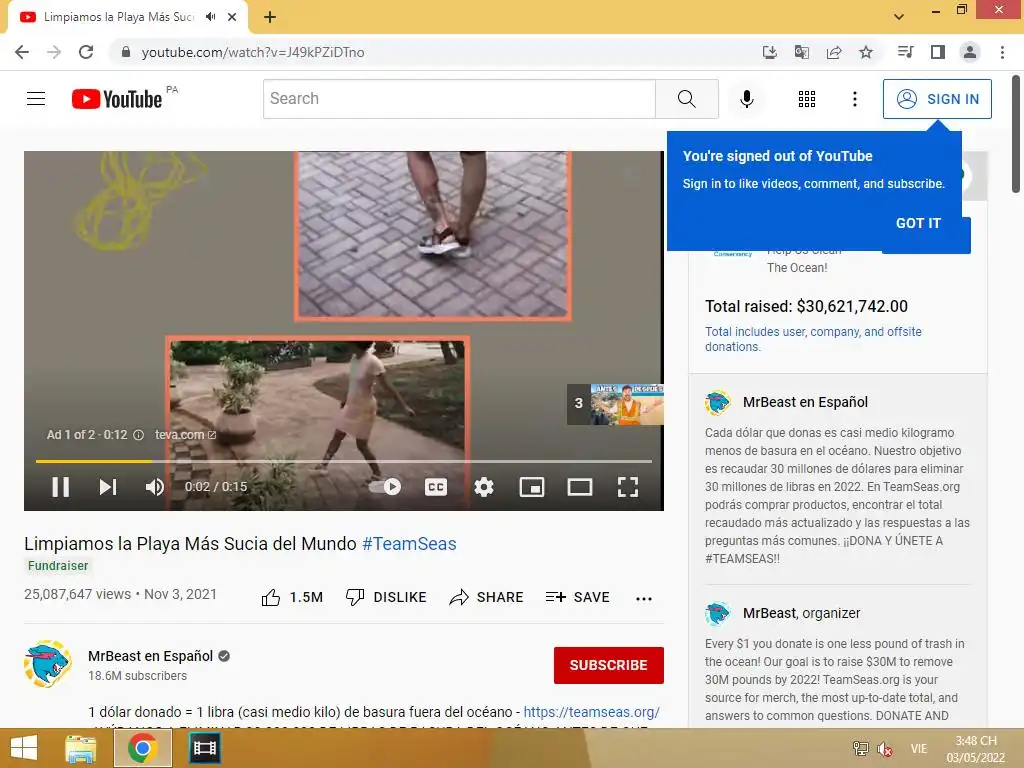
Task: Click the muted volume tray icon
Action: pyautogui.click(x=885, y=749)
